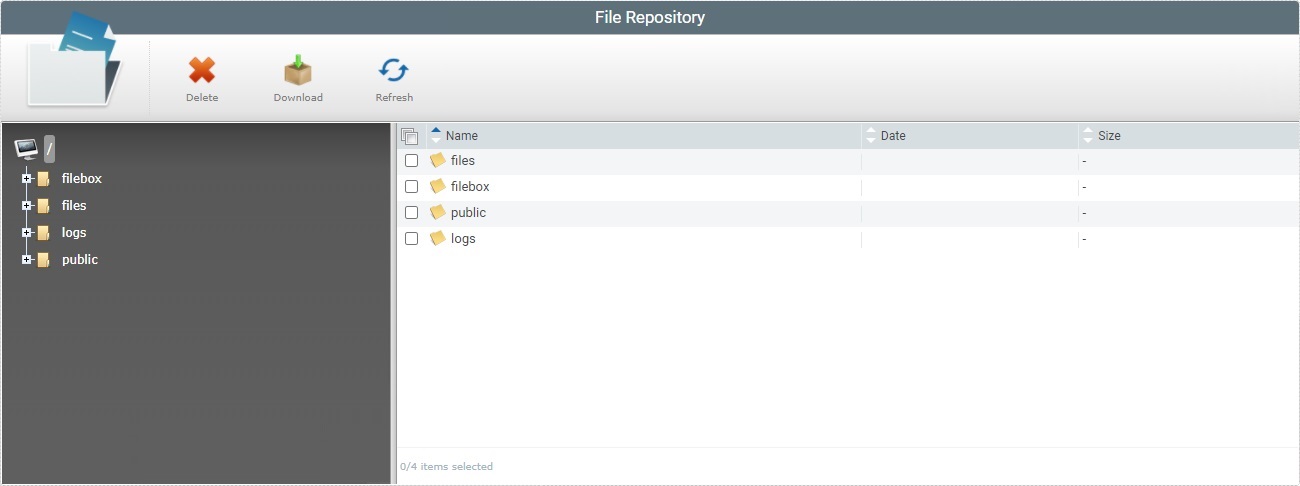Screen dimensions: 1300x486
Task: Click the File Repository title text
Action: point(650,17)
